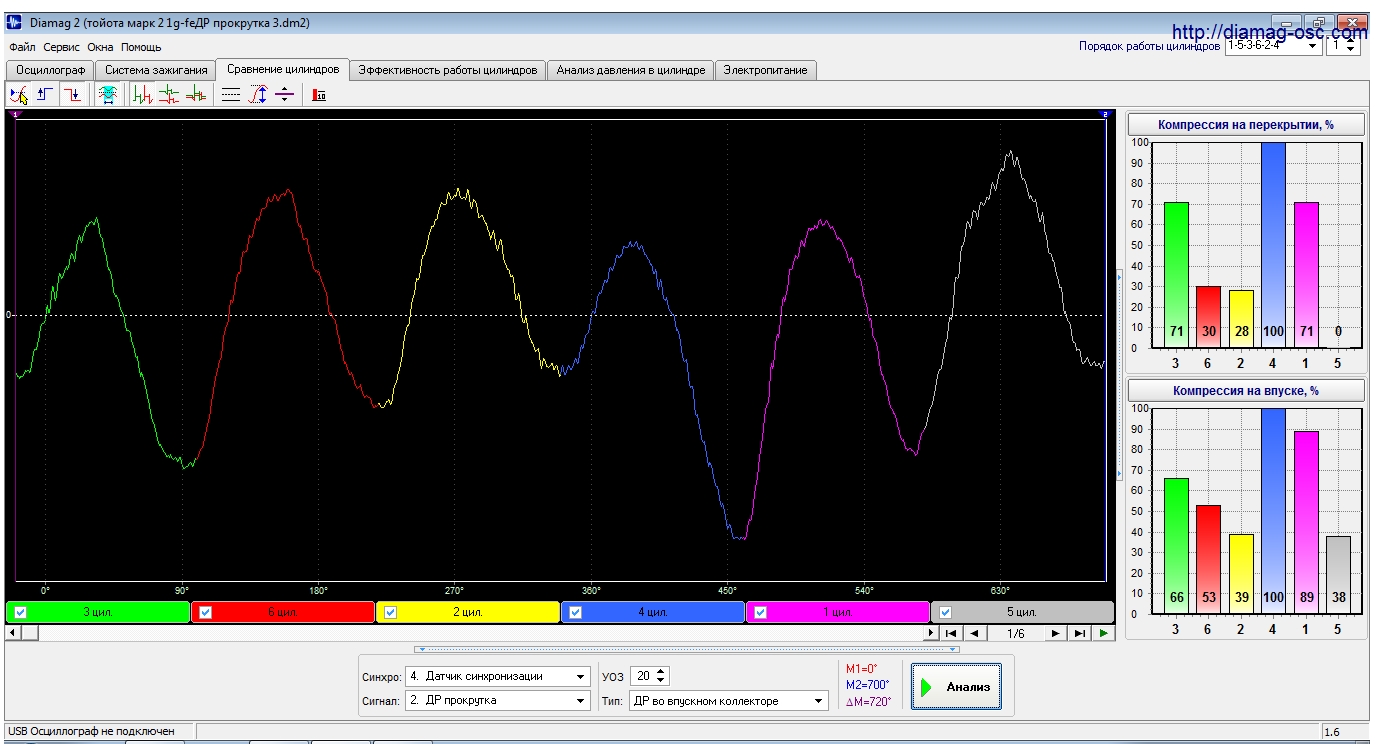The image size is (1382, 744).
Task: Choose the red falling-edge trigger icon
Action: click(72, 95)
